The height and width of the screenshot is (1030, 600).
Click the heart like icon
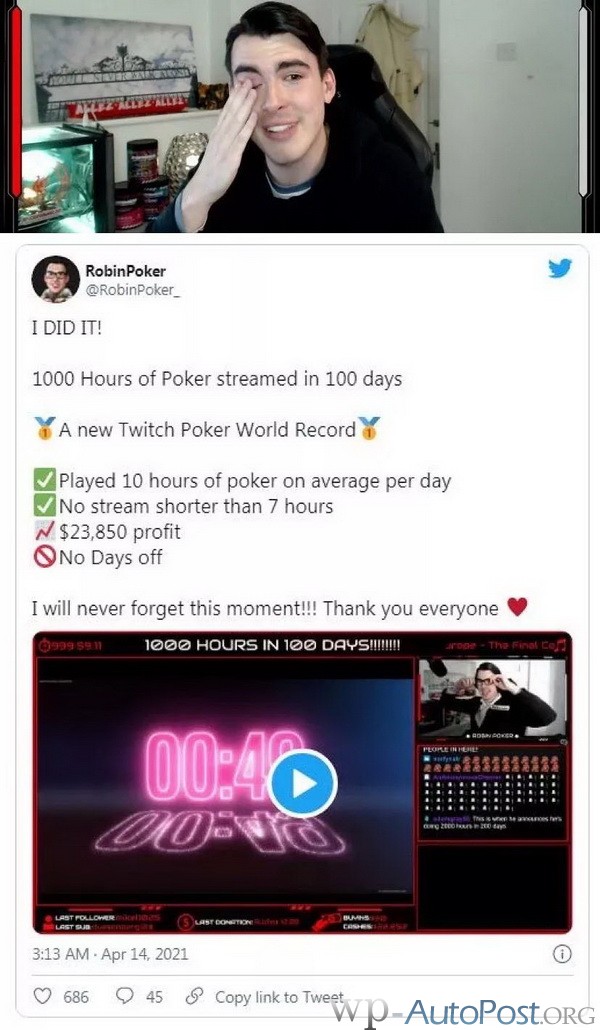43,996
